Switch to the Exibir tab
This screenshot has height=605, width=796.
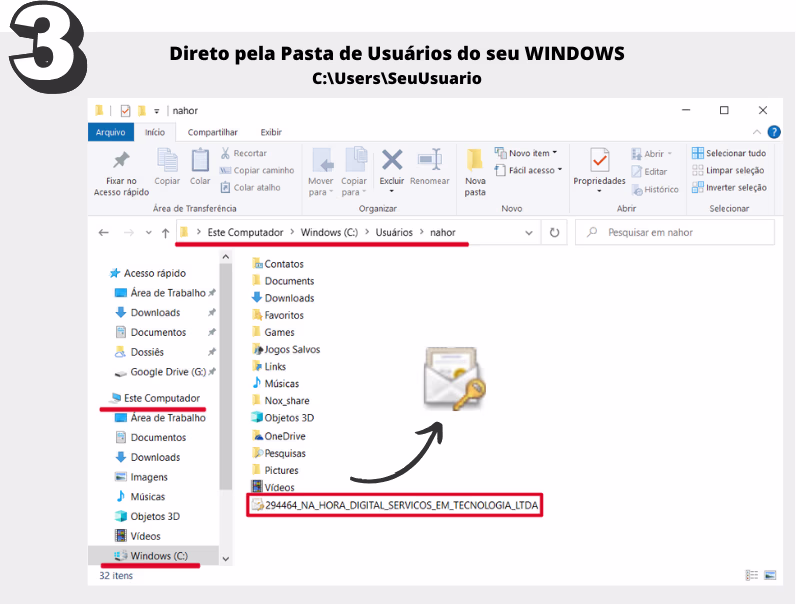tap(271, 132)
